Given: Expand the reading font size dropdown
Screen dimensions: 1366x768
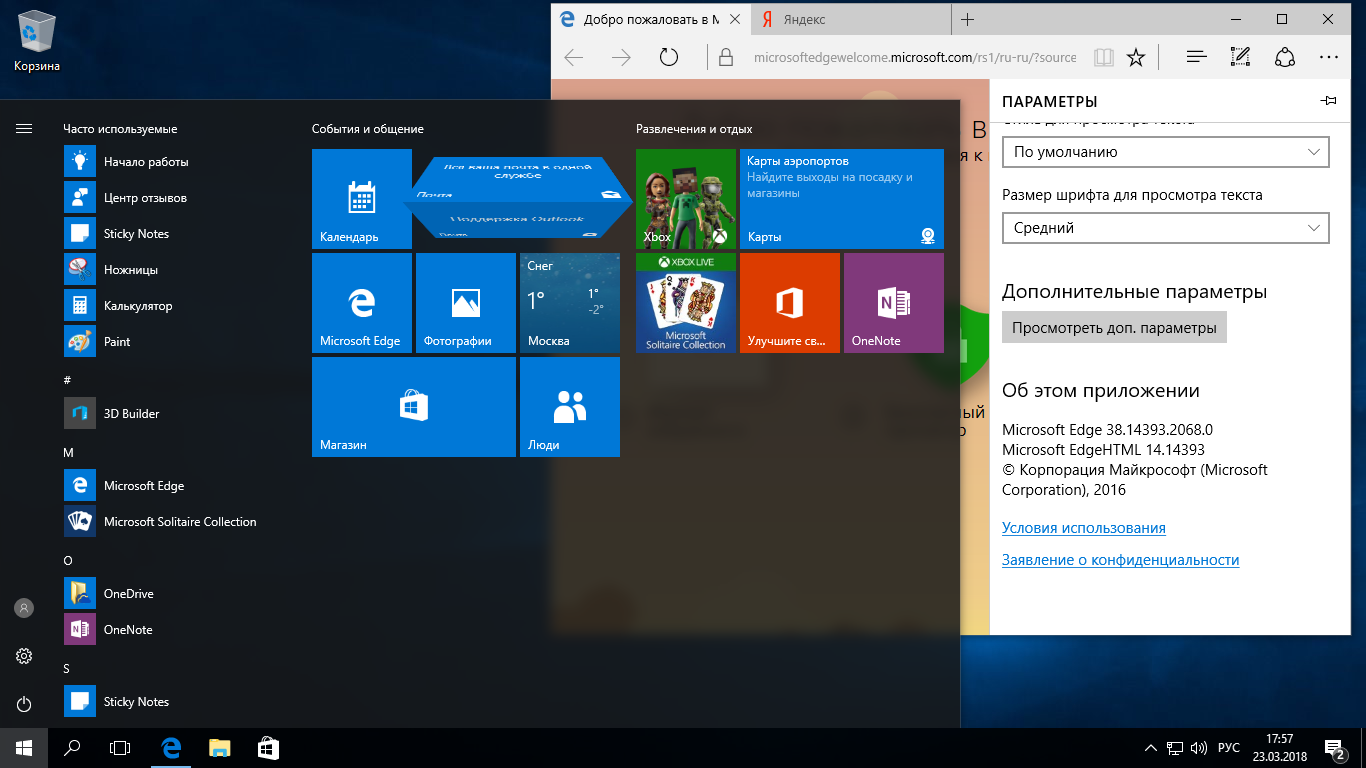Looking at the screenshot, I should (x=1165, y=228).
